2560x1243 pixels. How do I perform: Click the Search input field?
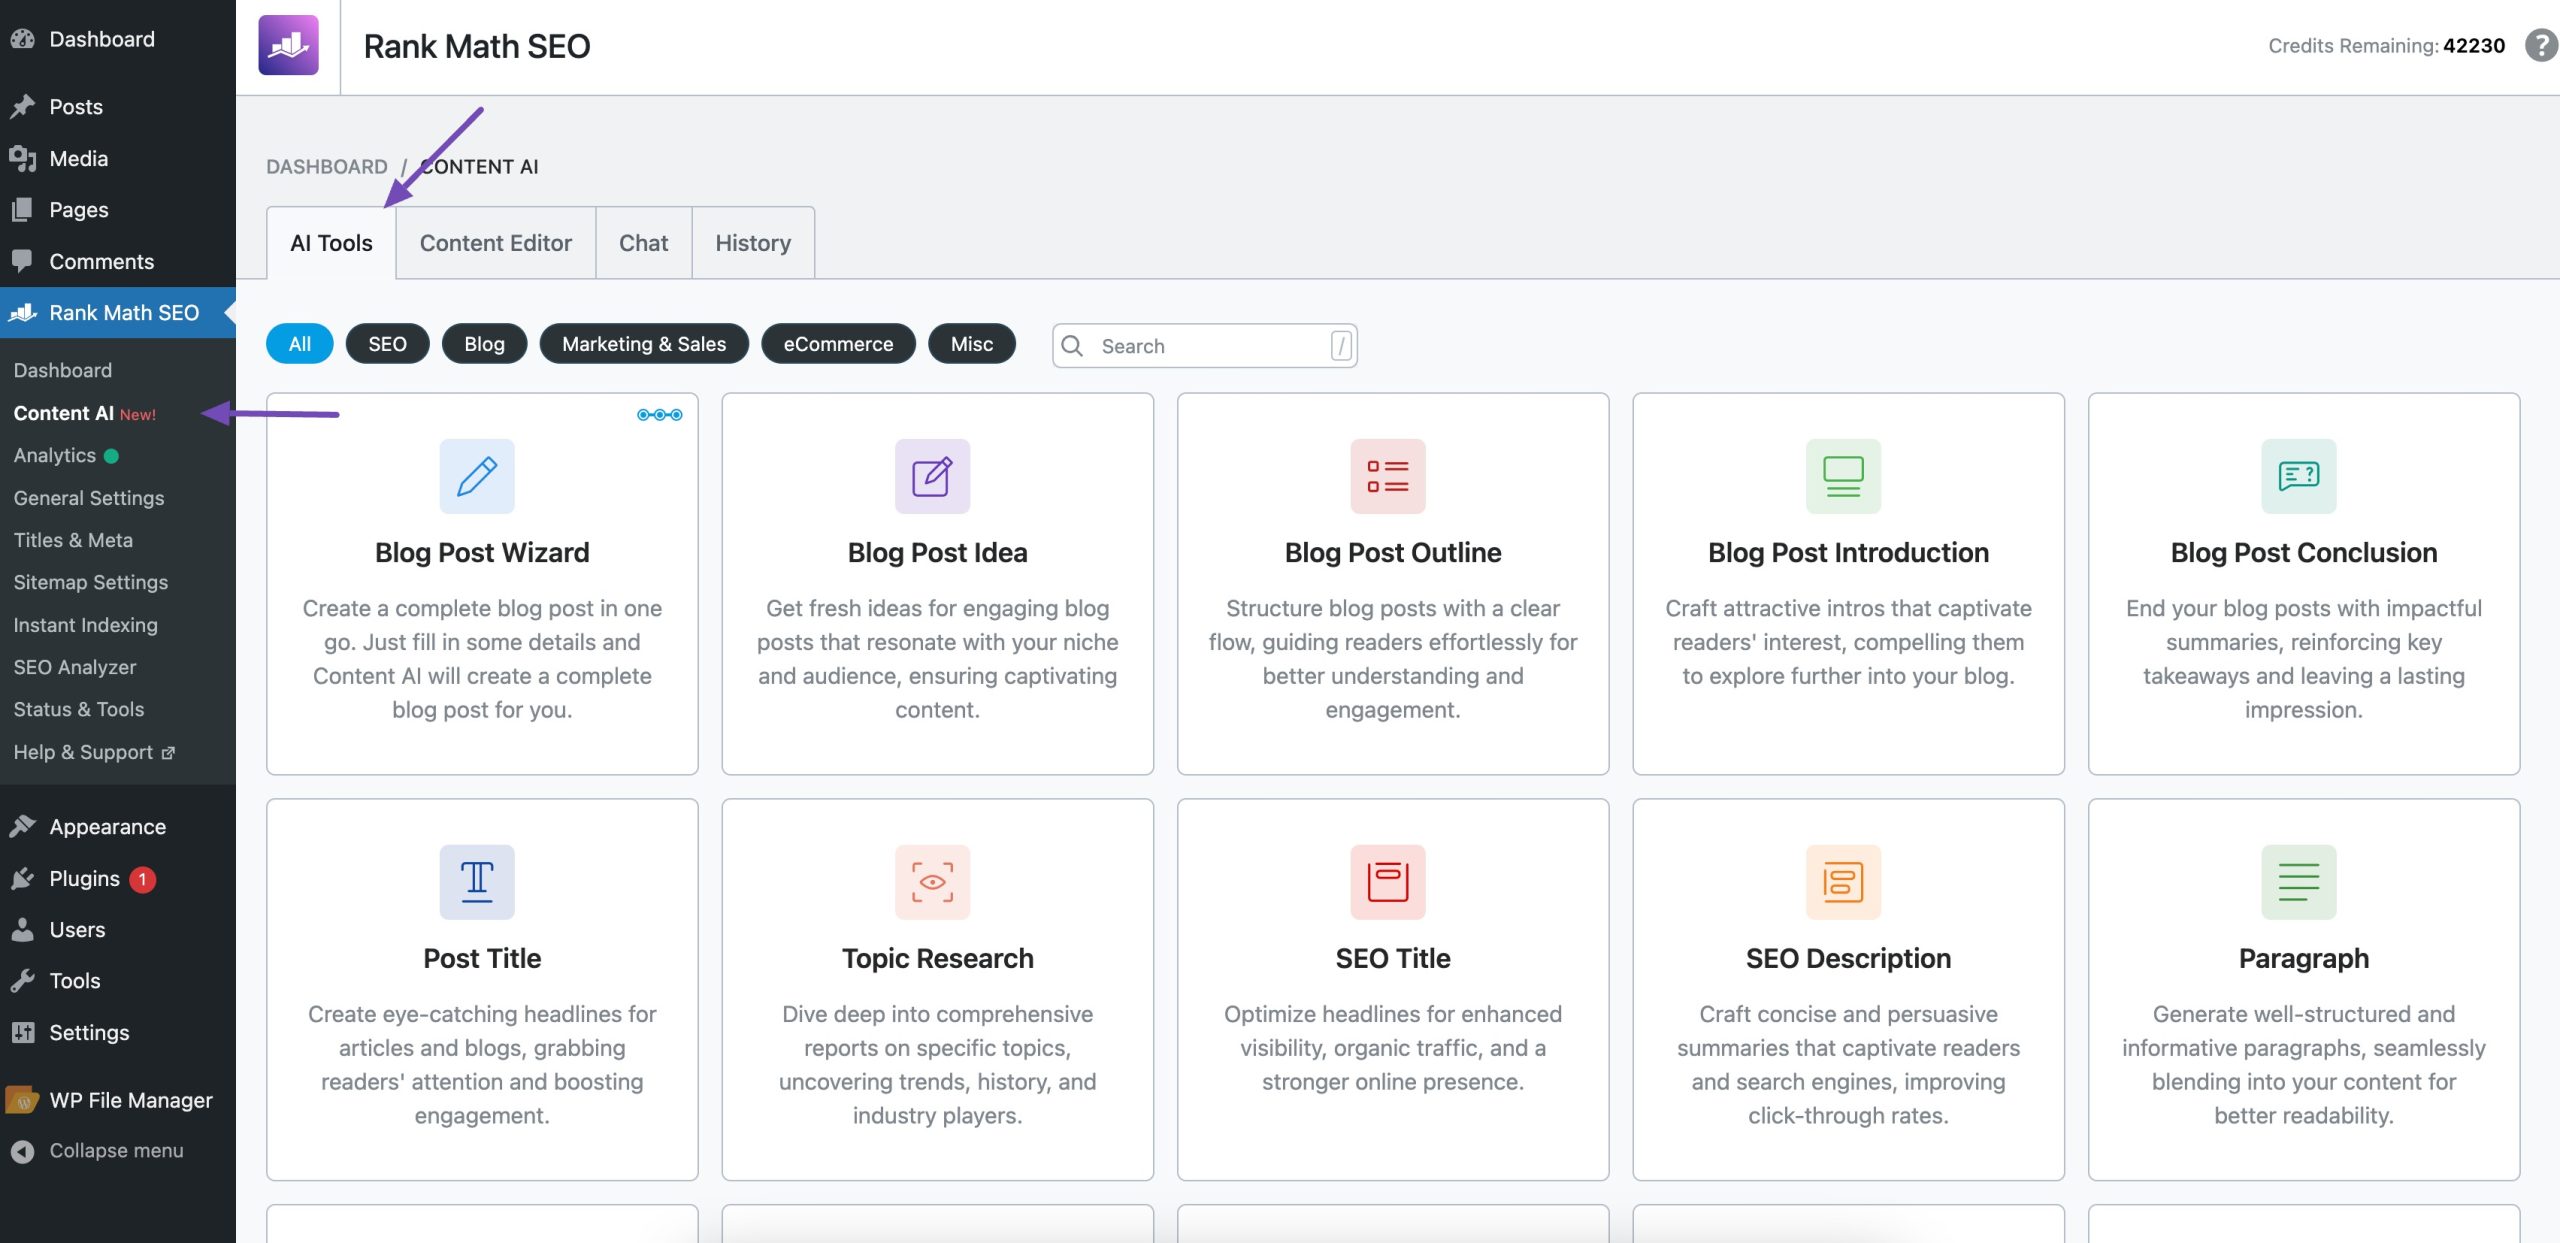click(x=1203, y=345)
